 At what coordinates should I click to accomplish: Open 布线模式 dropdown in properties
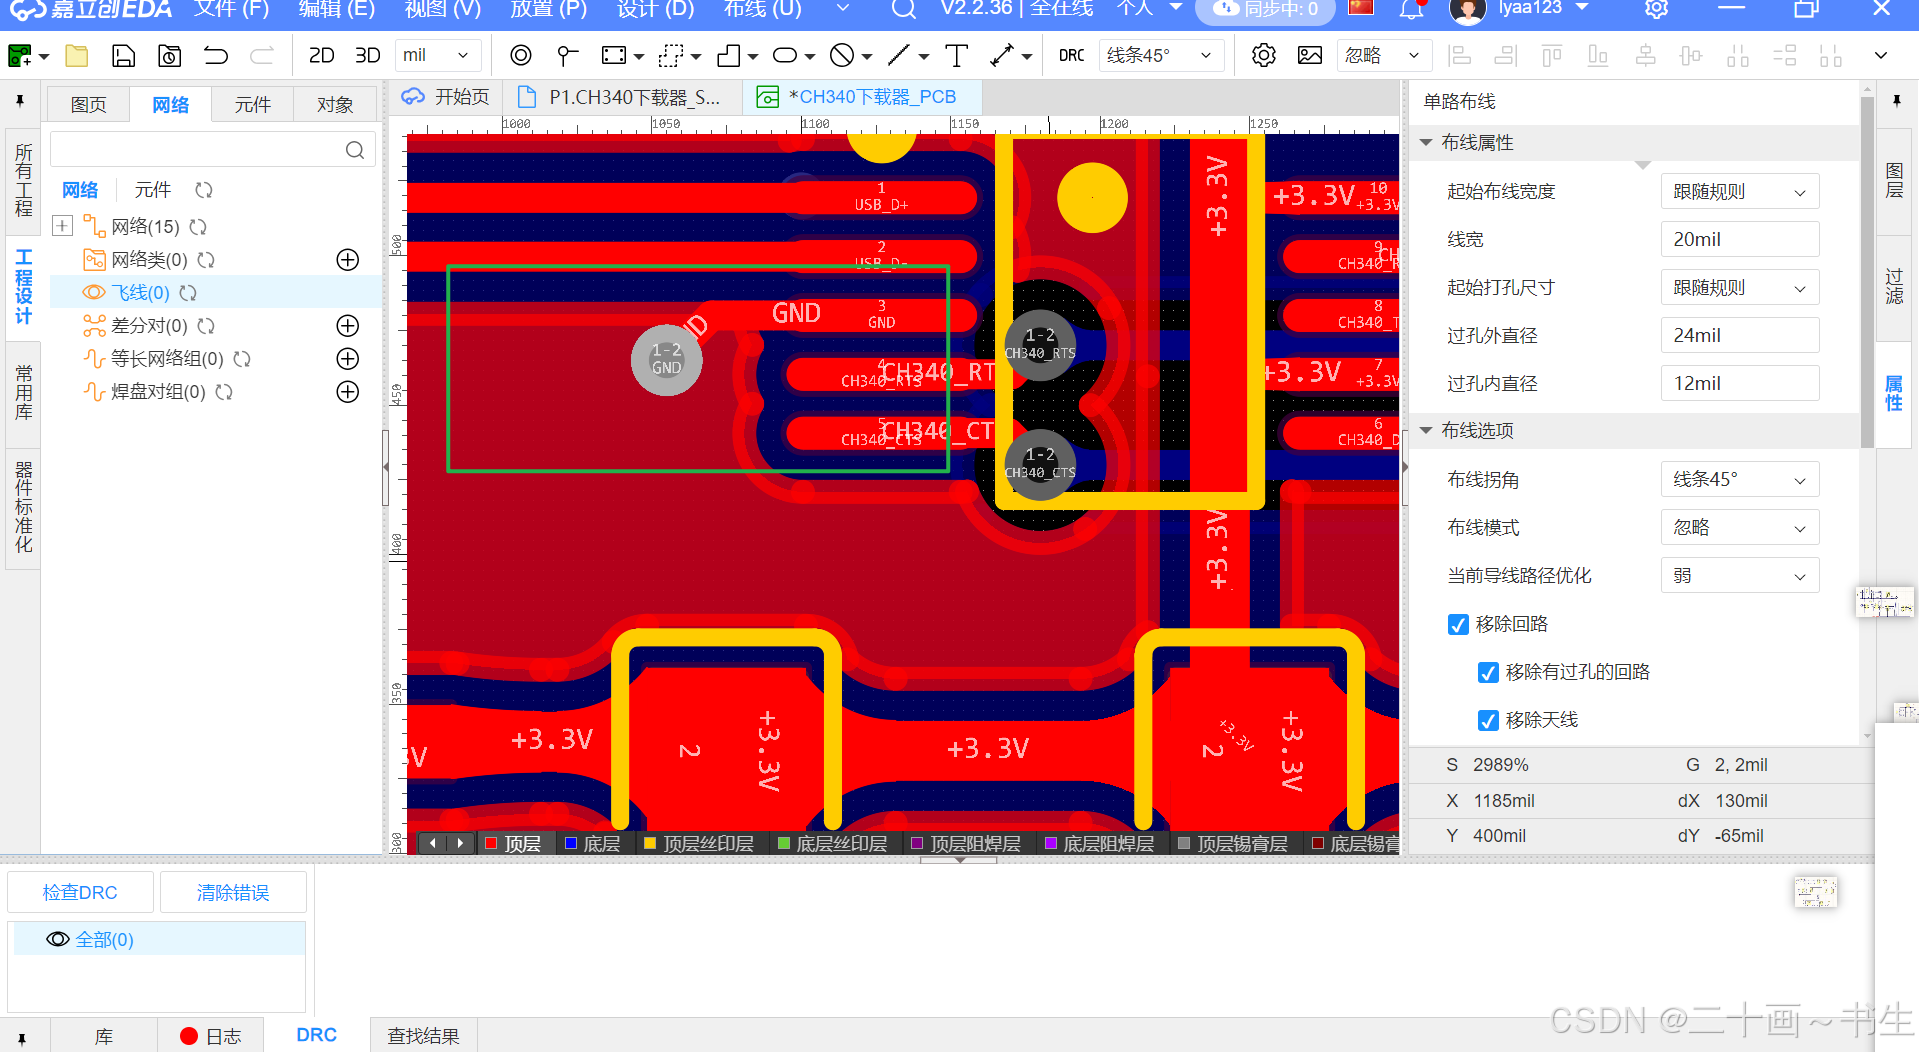[x=1739, y=528]
